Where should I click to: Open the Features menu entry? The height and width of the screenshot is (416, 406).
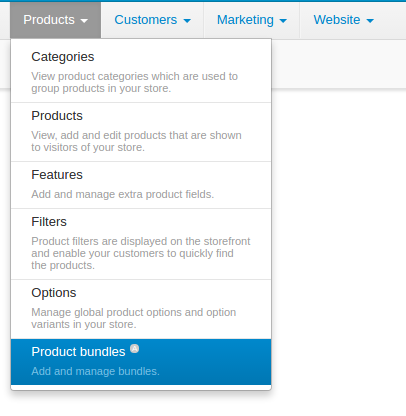[x=141, y=185]
